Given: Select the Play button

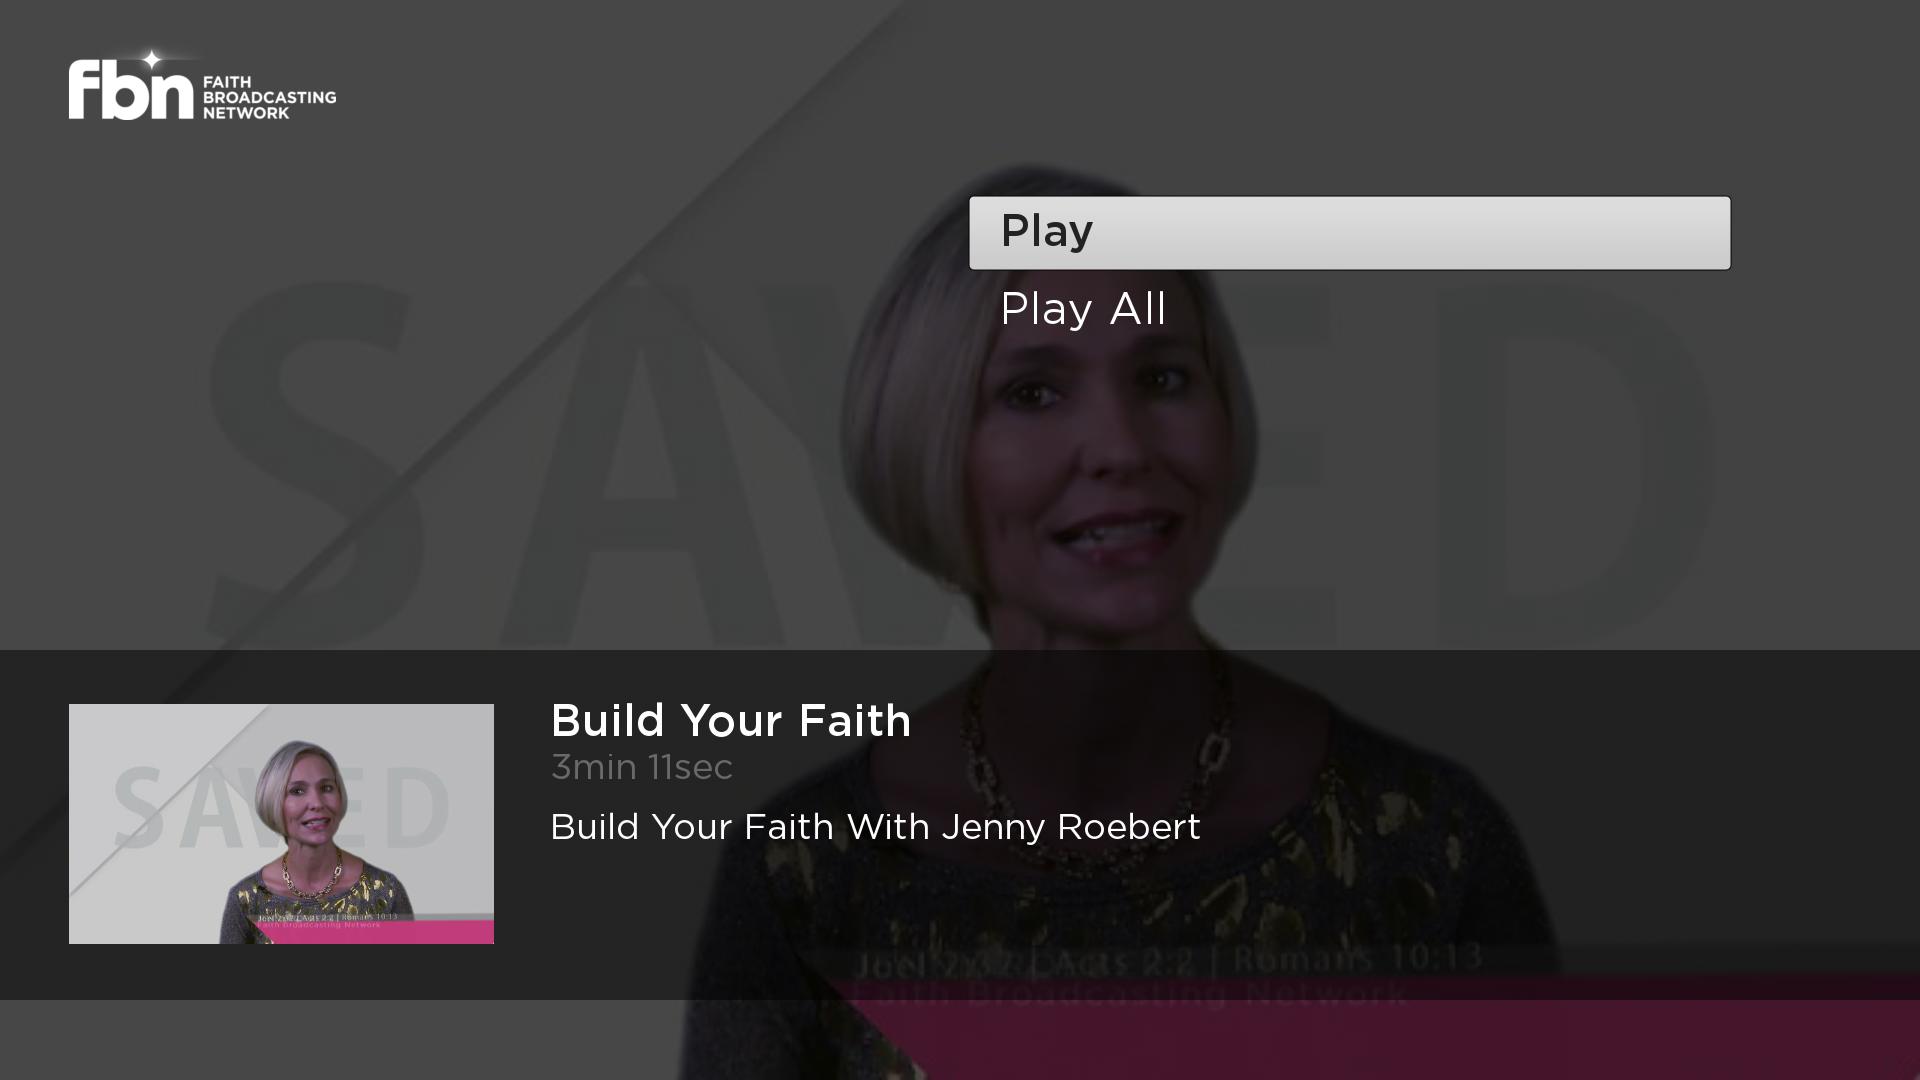Looking at the screenshot, I should click(1349, 233).
